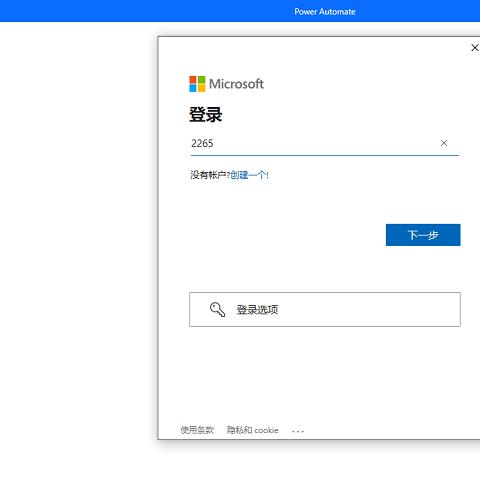This screenshot has width=480, height=498.
Task: Click the key icon in 登录选项
Action: (x=217, y=309)
